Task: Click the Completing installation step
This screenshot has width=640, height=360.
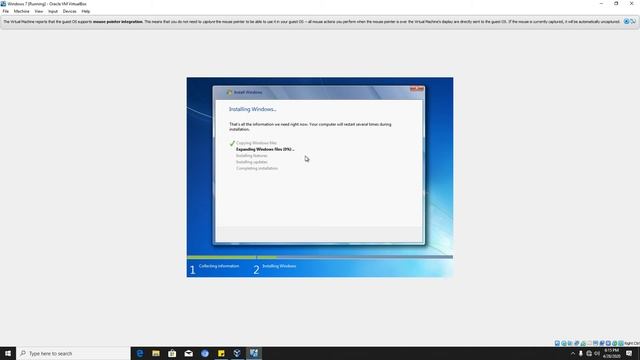Action: tap(257, 169)
